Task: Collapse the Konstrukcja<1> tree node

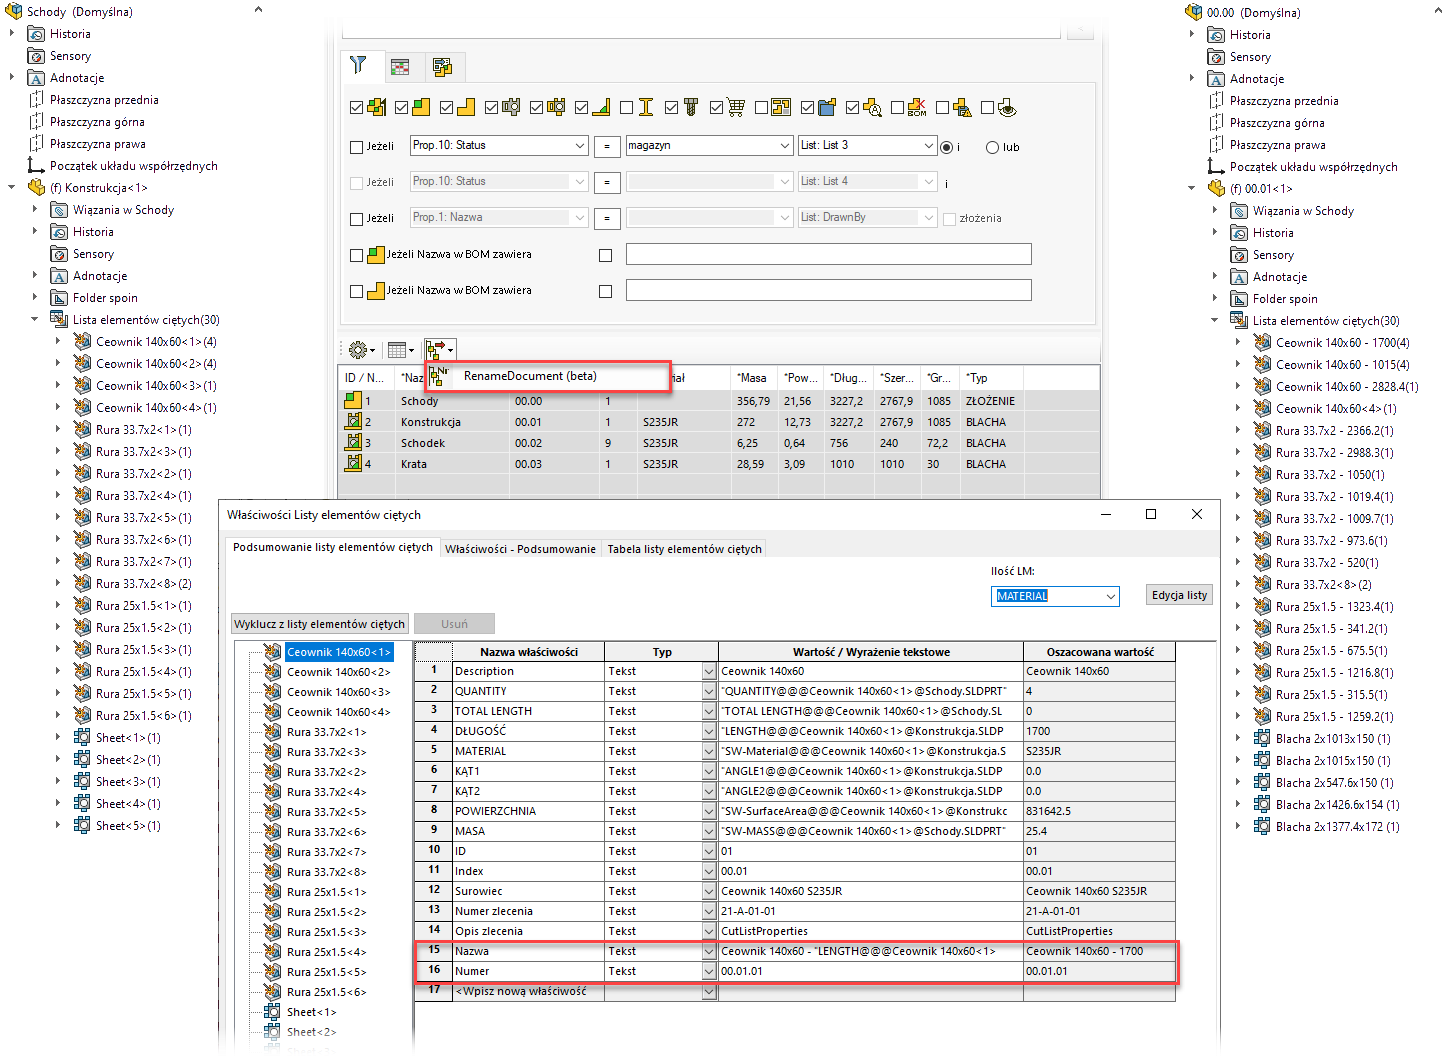Action: [12, 188]
